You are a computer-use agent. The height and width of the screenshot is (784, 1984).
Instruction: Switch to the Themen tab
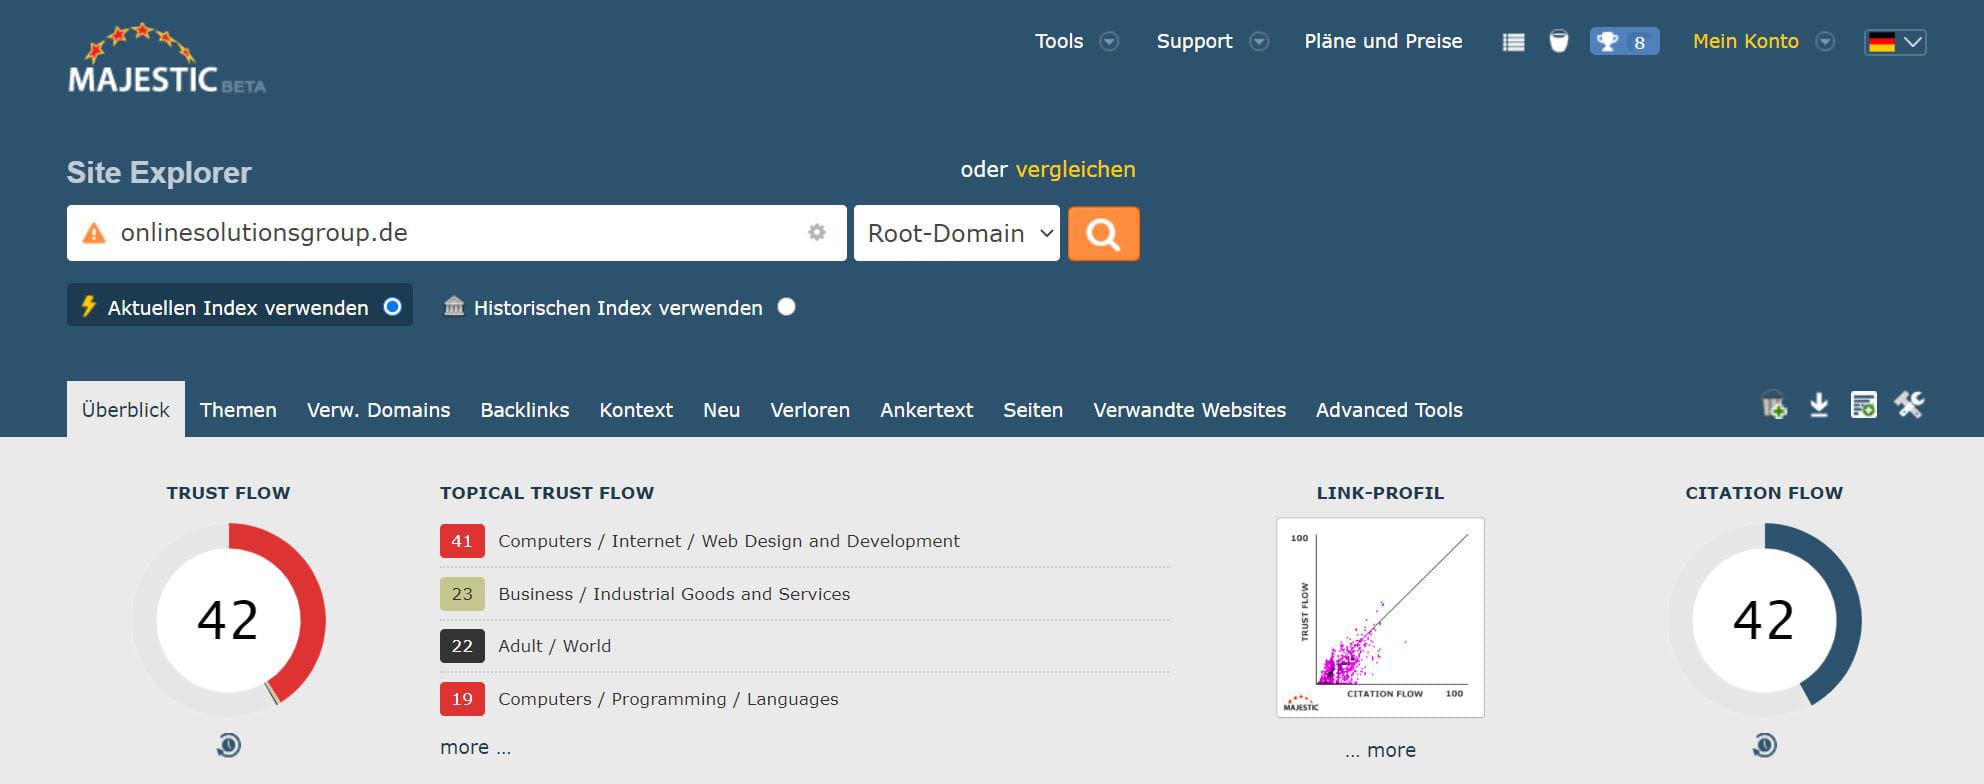(238, 410)
